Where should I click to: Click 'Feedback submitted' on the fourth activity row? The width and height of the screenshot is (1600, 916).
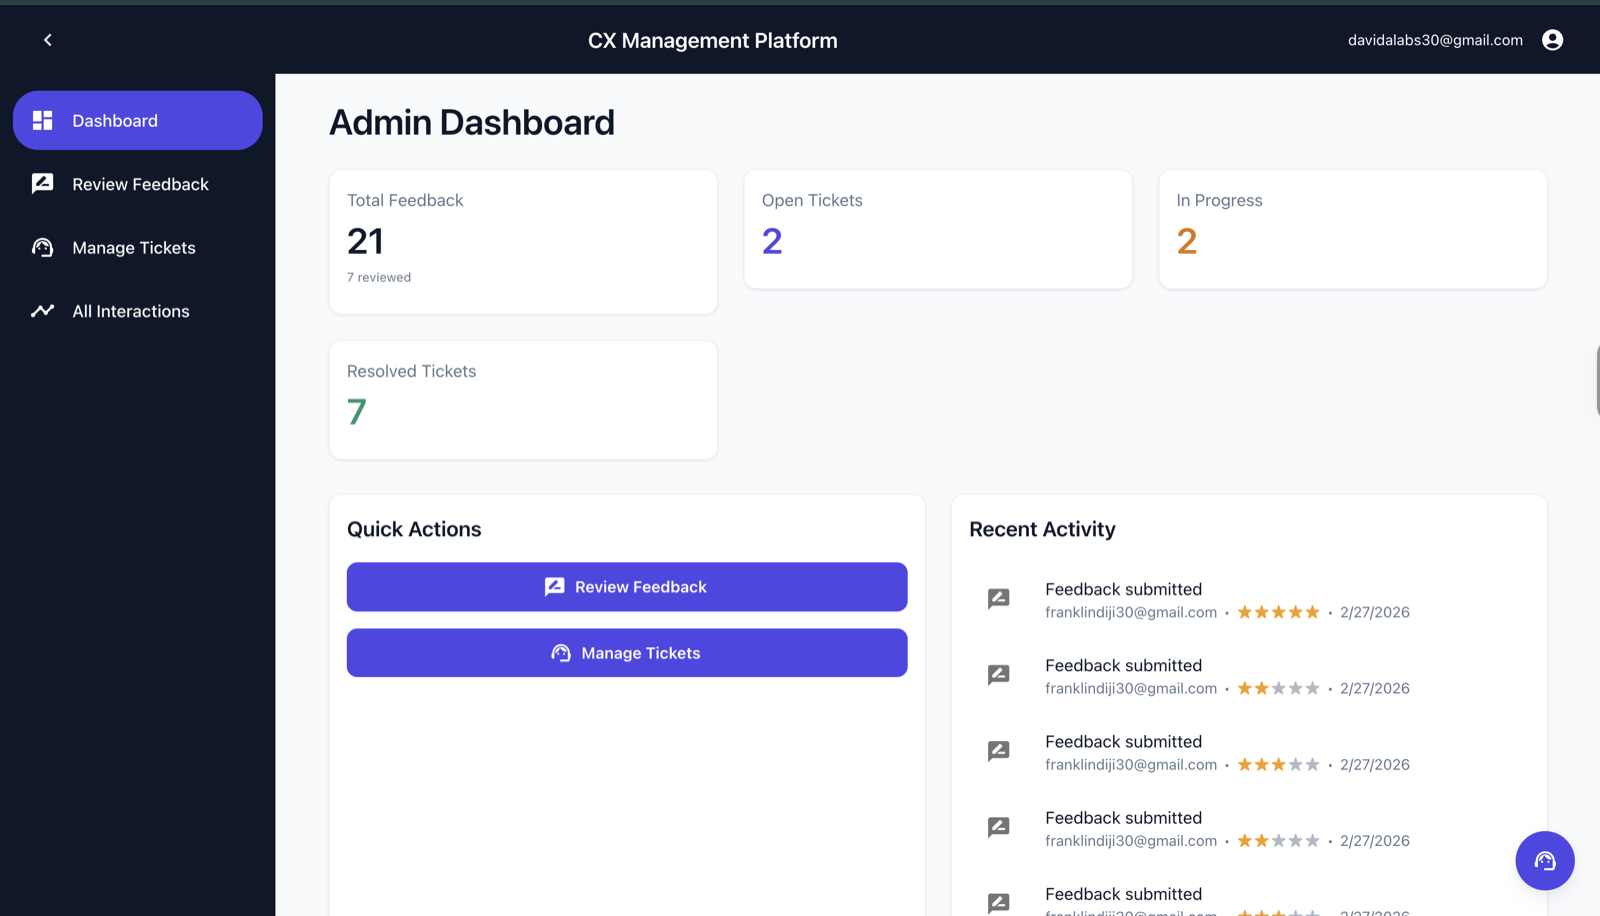(x=1123, y=818)
